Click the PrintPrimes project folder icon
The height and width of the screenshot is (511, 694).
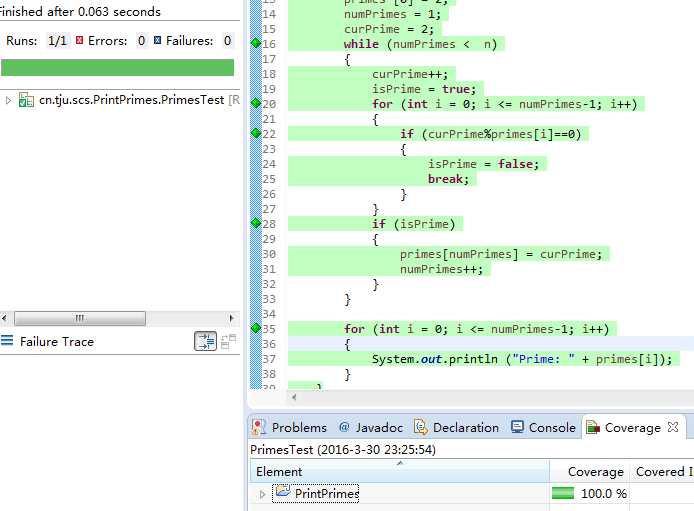click(x=283, y=491)
